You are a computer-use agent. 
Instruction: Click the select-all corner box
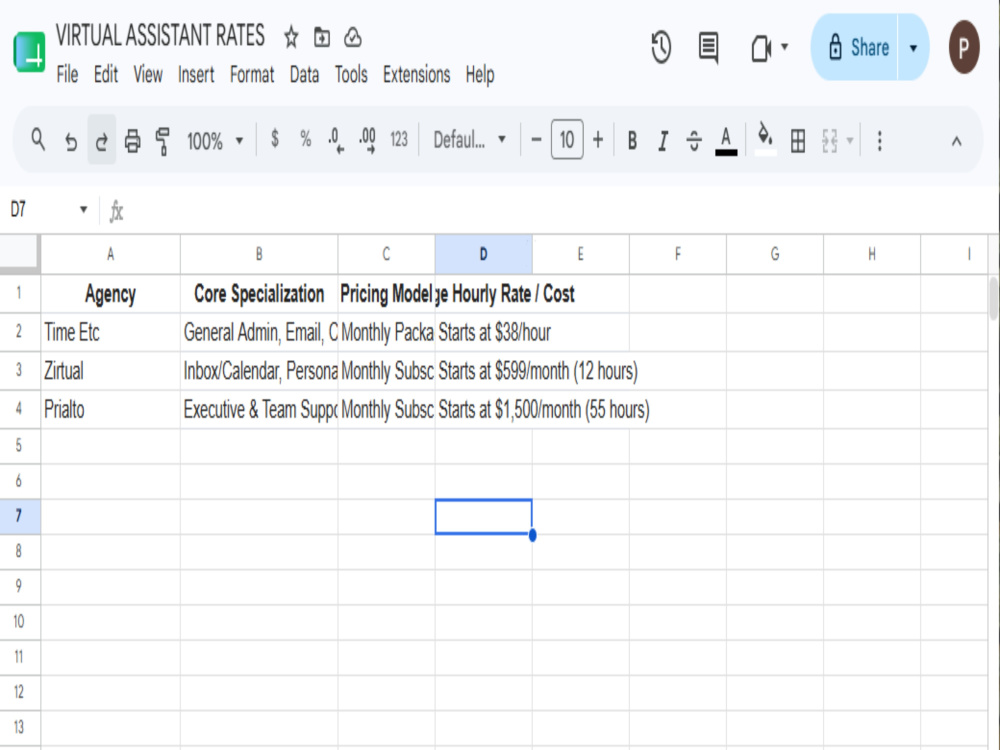tap(20, 254)
